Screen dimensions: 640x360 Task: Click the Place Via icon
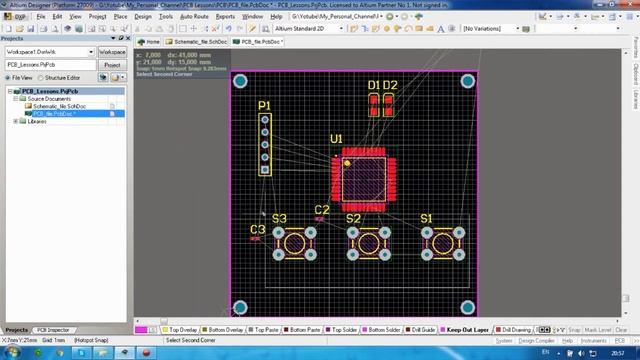click(397, 29)
